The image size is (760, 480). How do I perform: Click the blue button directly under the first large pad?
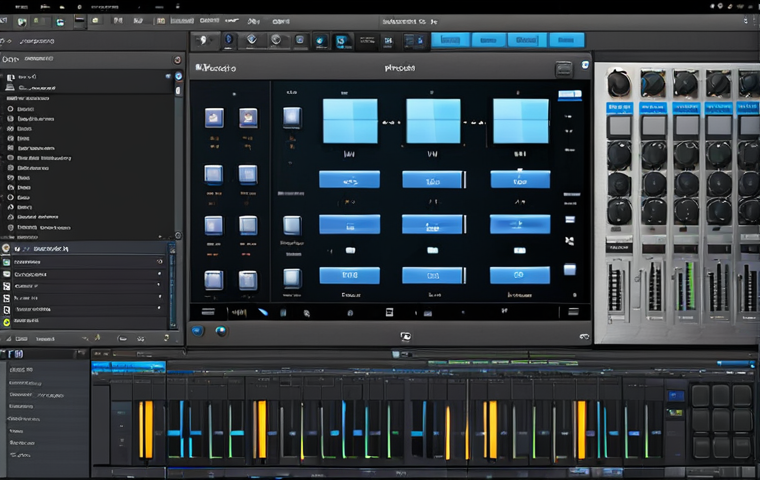pyautogui.click(x=349, y=179)
